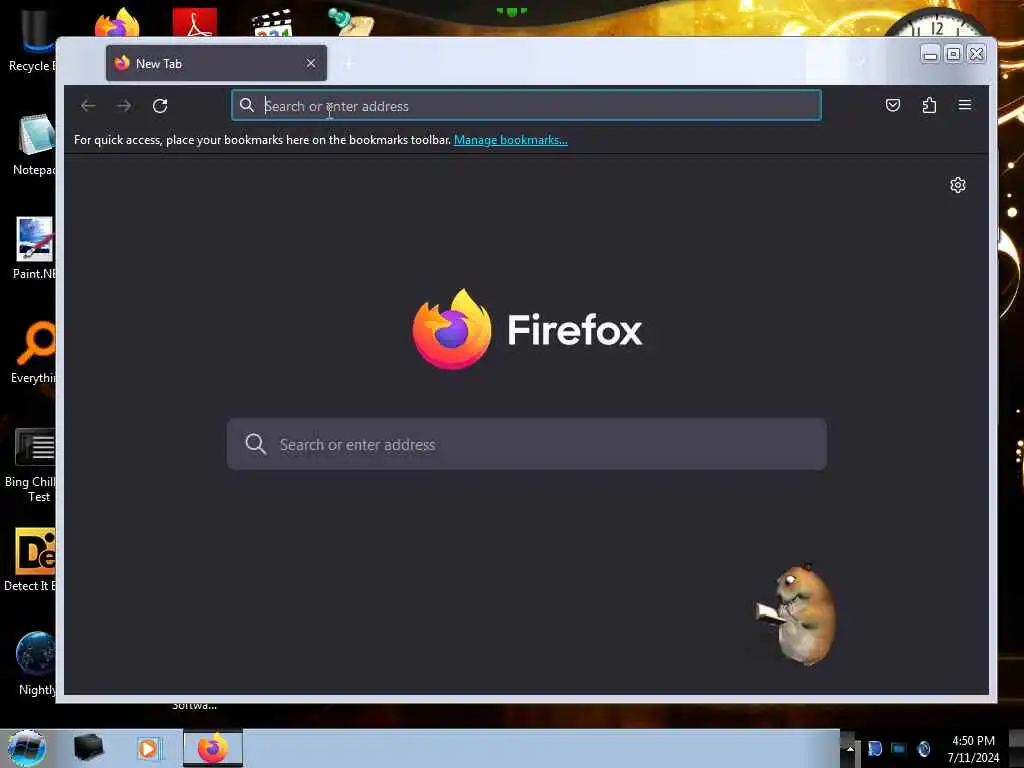Image resolution: width=1024 pixels, height=768 pixels.
Task: Click the round blue tray icon
Action: [923, 748]
